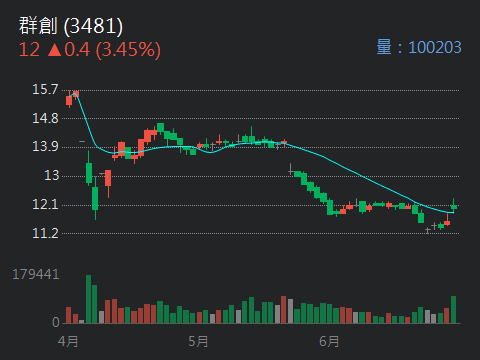Click the blue volume label 量：100203

pyautogui.click(x=419, y=47)
